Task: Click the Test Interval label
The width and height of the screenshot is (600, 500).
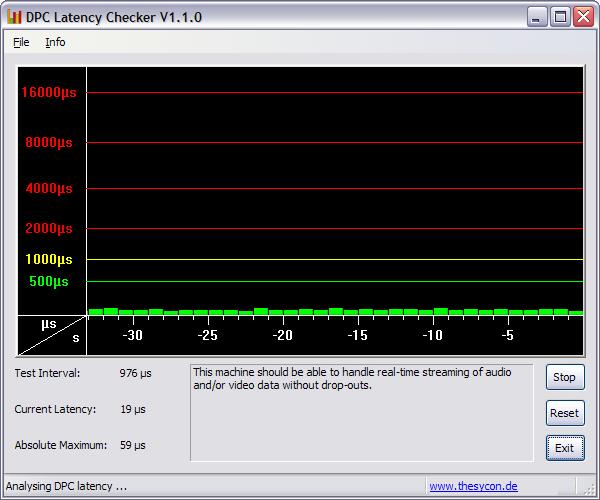Action: 47,373
